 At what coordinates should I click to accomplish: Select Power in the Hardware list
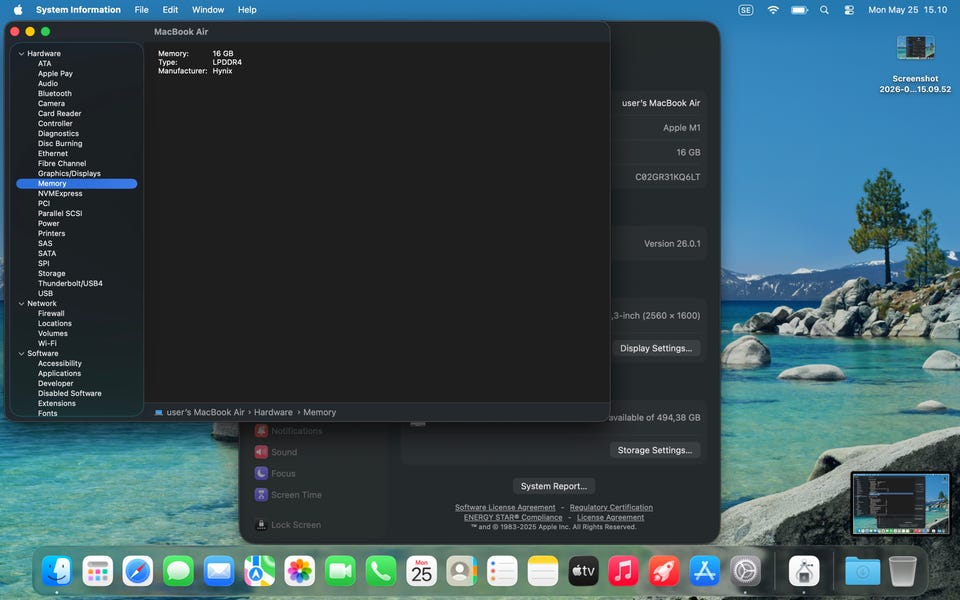48,223
